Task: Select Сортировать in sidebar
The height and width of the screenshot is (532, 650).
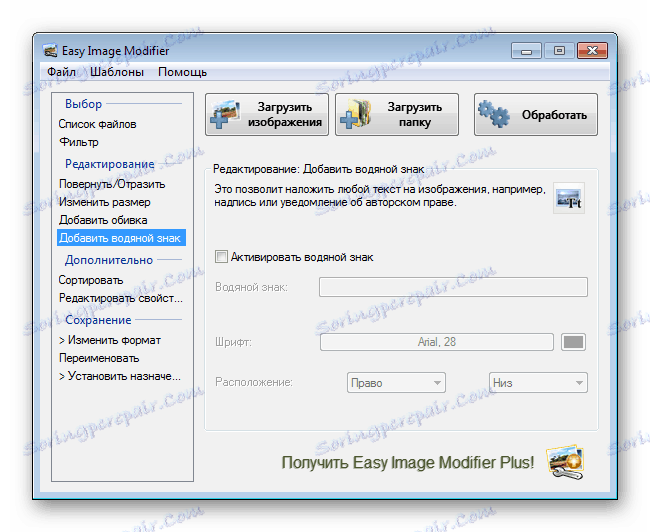Action: pos(91,280)
